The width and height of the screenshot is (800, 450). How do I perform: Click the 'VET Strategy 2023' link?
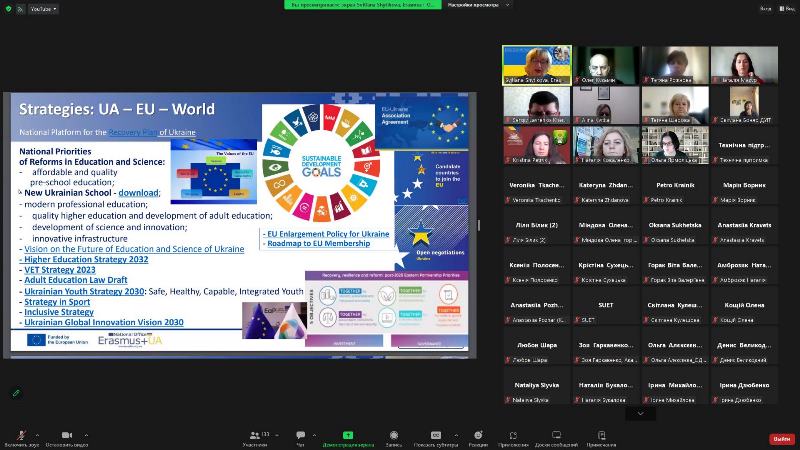[60, 270]
